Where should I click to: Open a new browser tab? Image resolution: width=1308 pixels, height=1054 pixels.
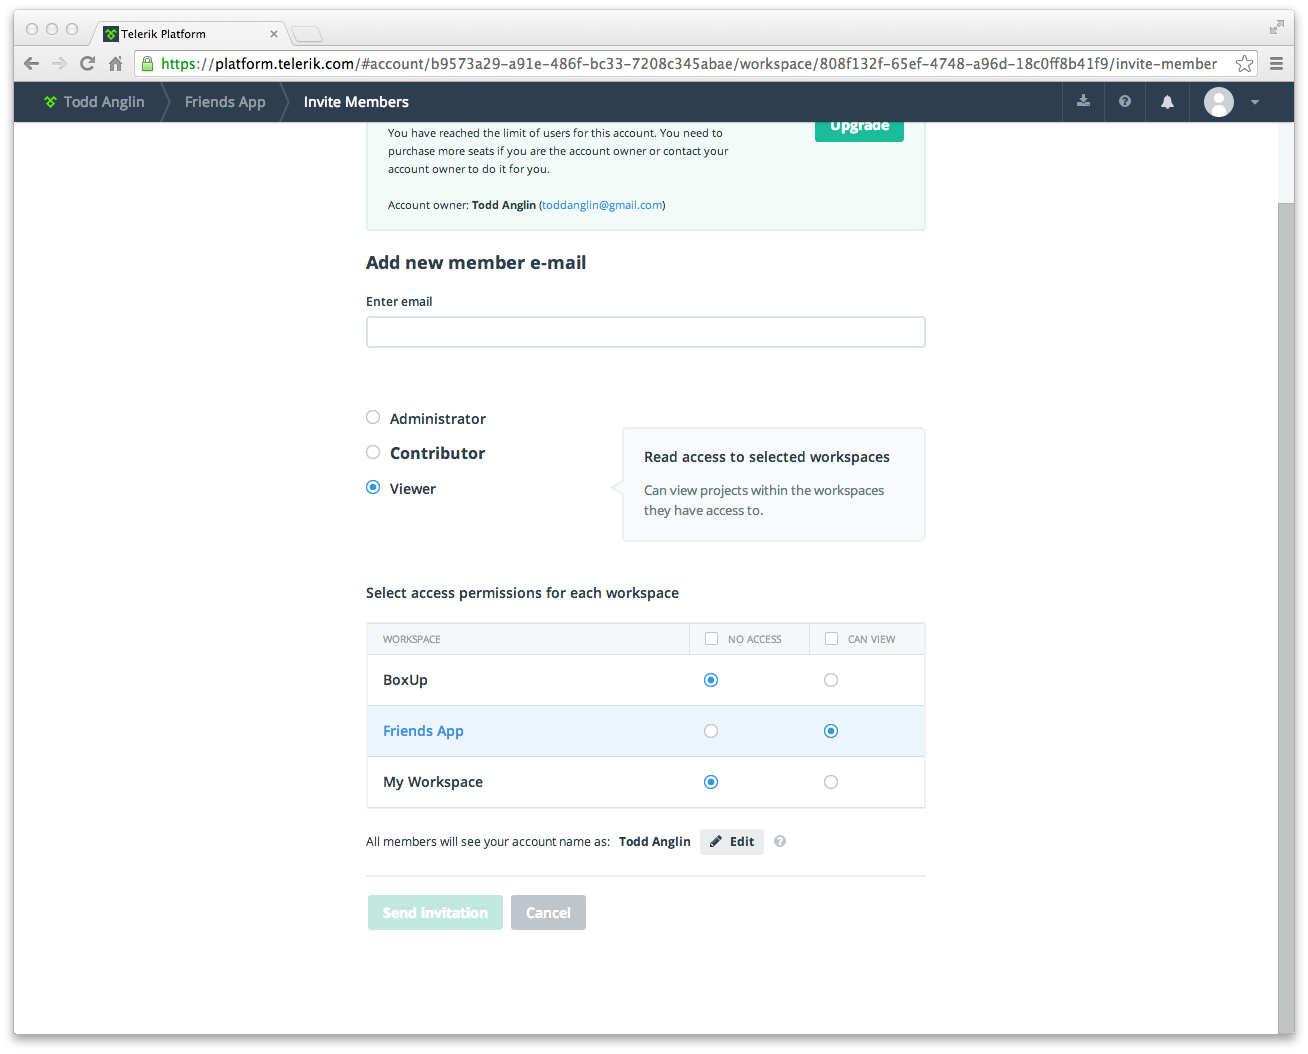tap(307, 35)
